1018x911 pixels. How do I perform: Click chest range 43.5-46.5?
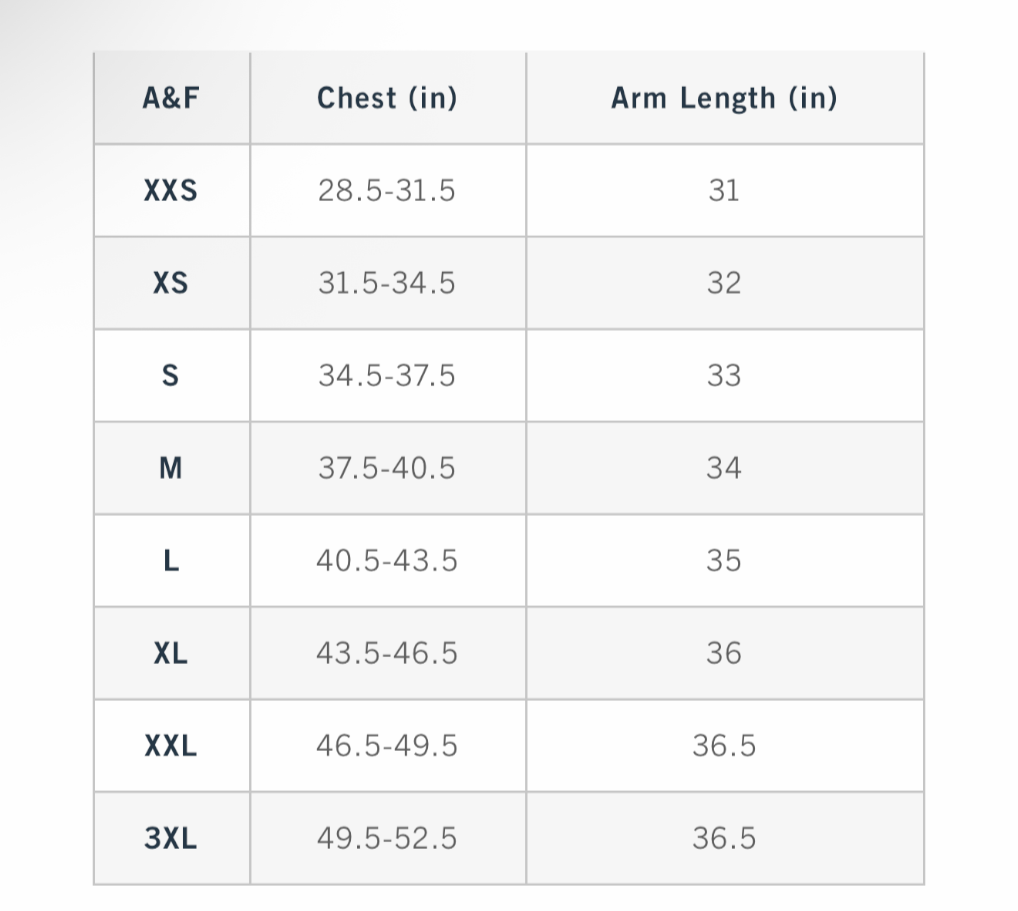[387, 653]
